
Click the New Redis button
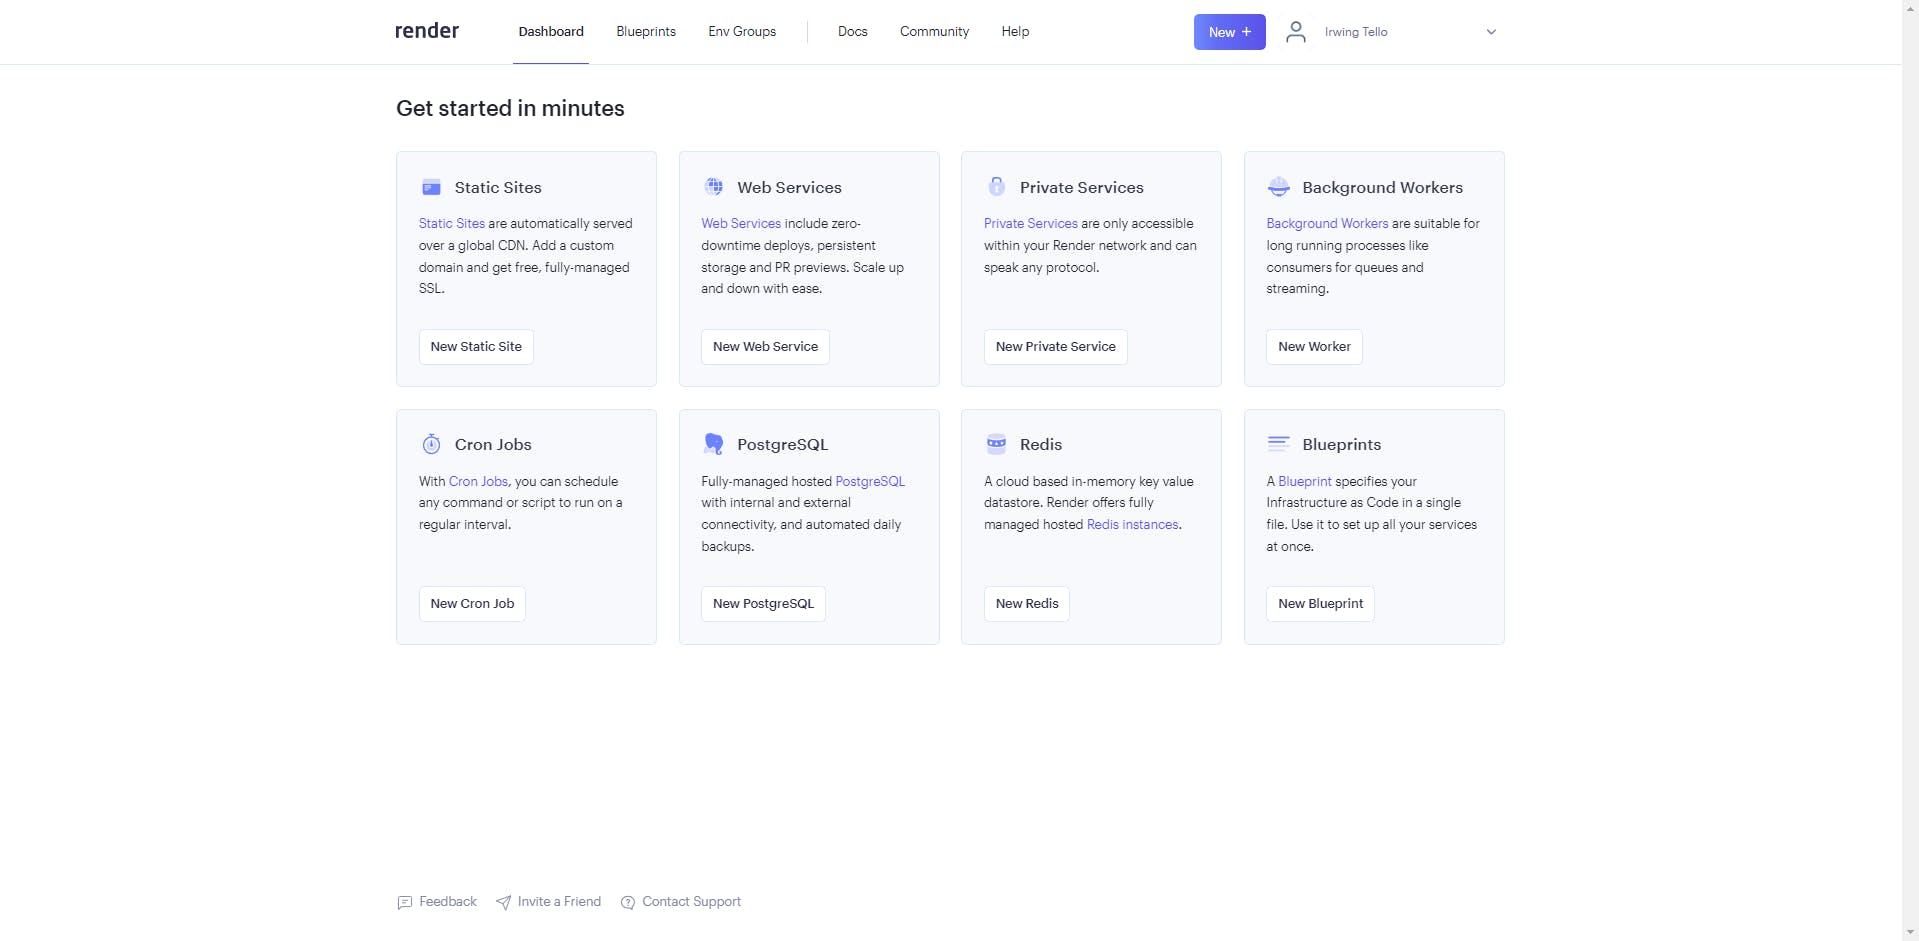(x=1027, y=604)
